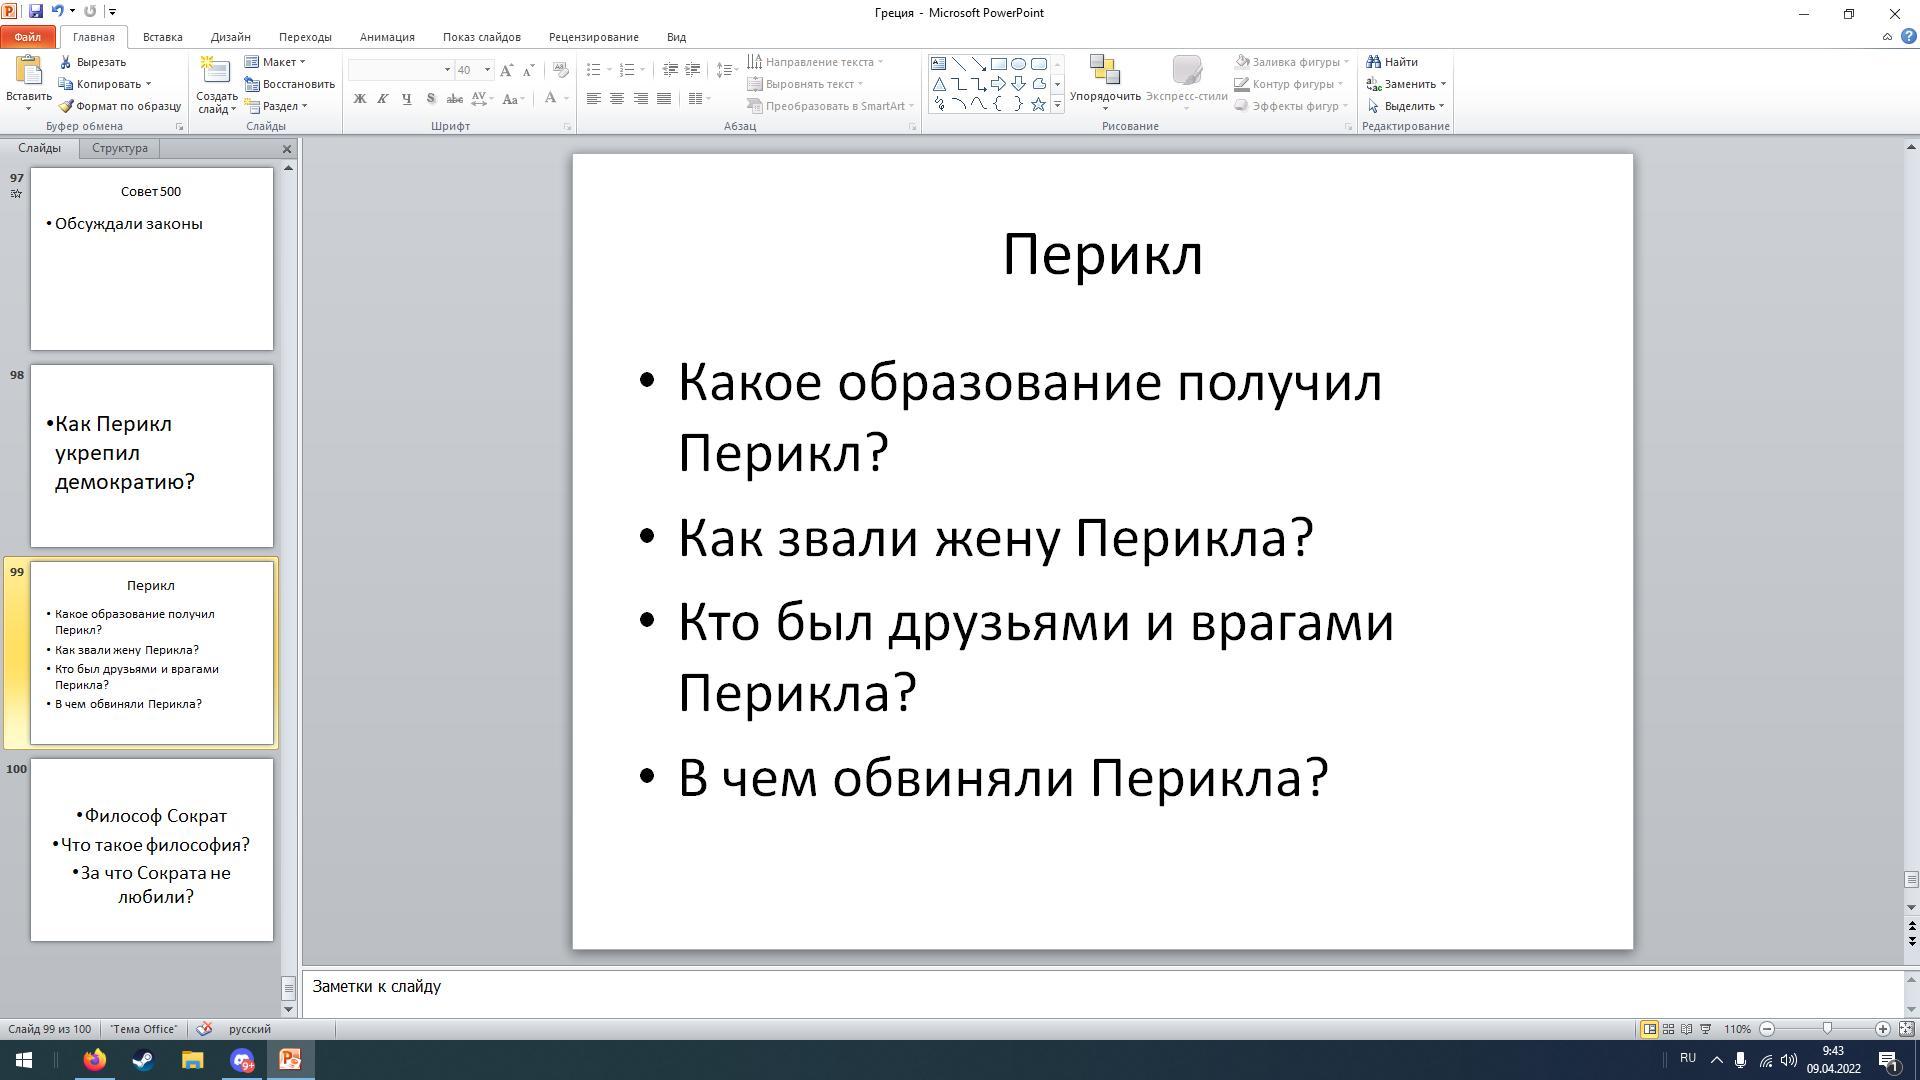Toggle Italic formatting button
The height and width of the screenshot is (1080, 1920).
(x=382, y=99)
